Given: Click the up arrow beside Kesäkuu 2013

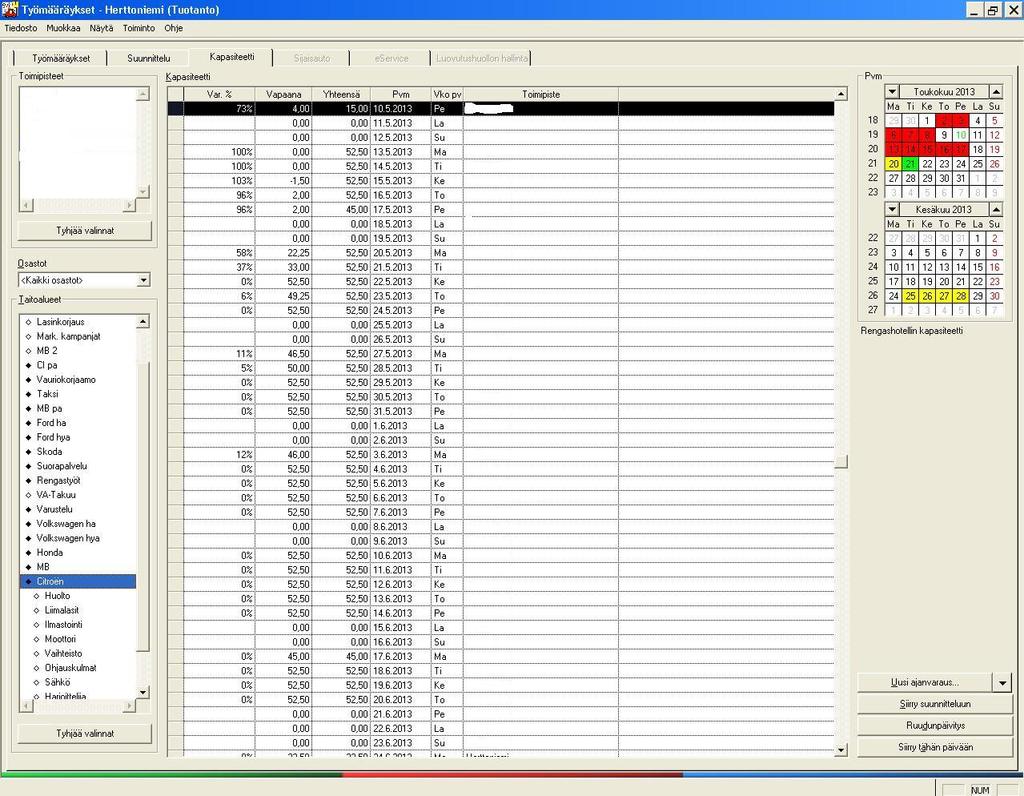Looking at the screenshot, I should tap(996, 209).
